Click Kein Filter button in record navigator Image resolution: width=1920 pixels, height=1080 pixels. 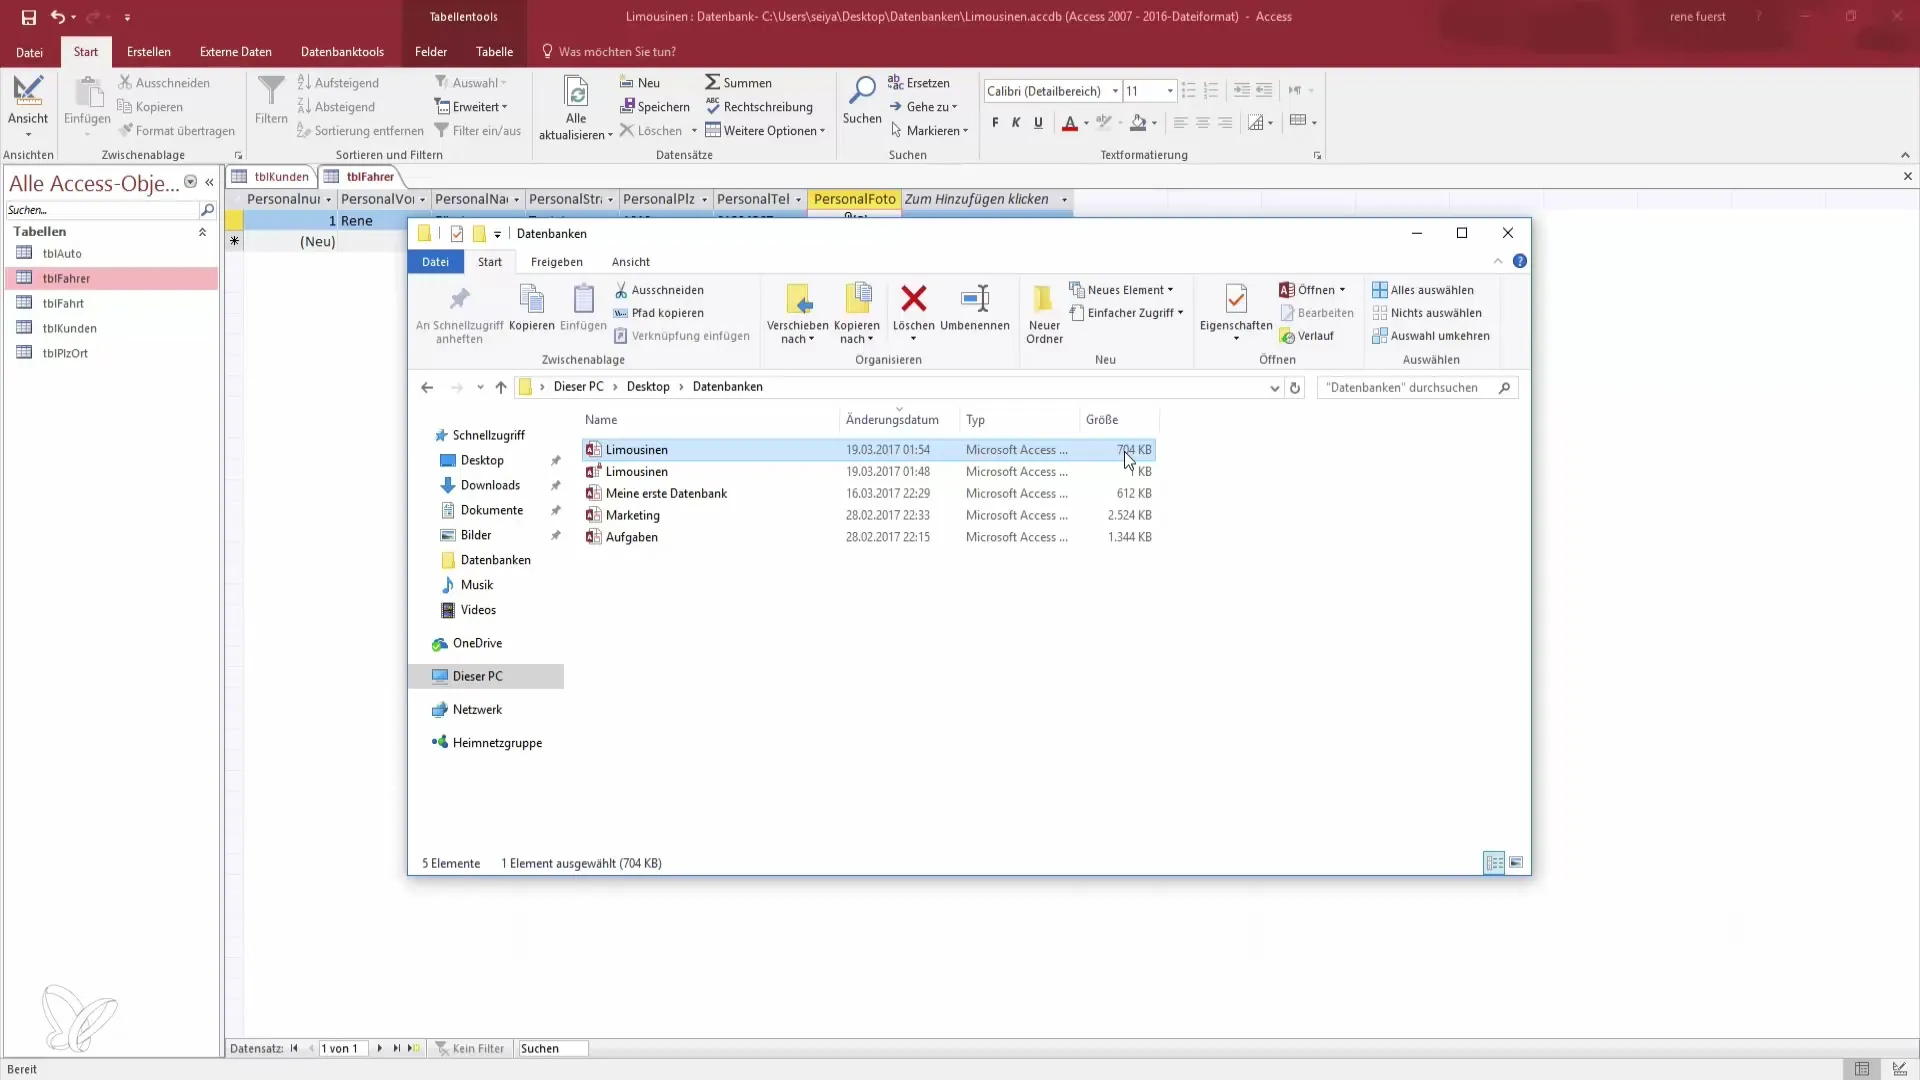click(x=469, y=1049)
